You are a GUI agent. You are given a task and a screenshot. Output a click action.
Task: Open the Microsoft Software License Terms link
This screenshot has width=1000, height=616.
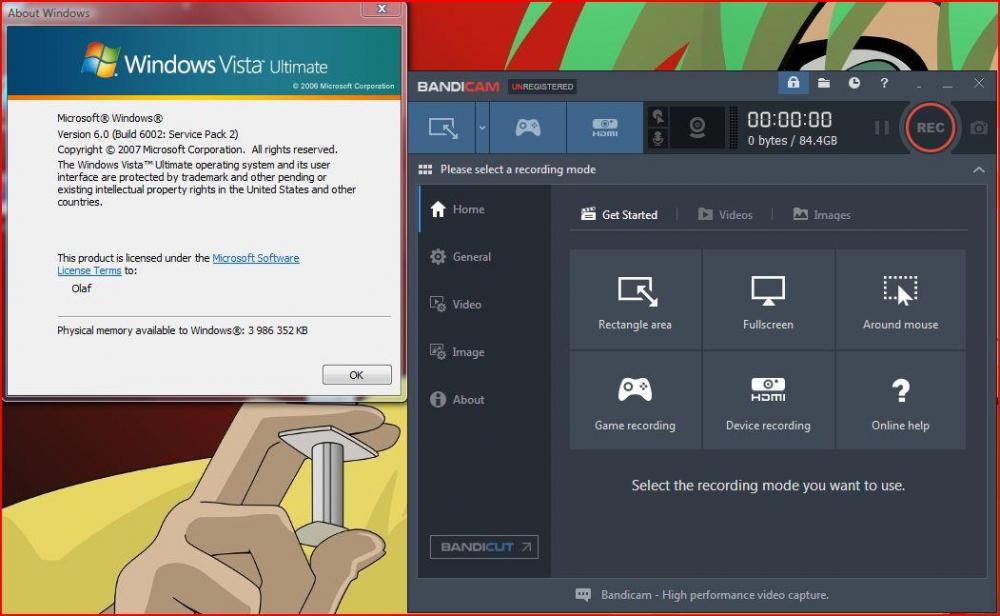(256, 258)
